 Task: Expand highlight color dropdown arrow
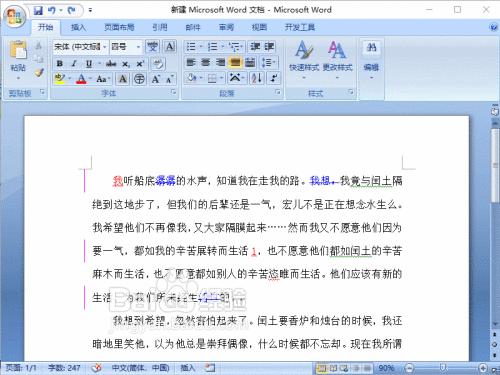70,79
